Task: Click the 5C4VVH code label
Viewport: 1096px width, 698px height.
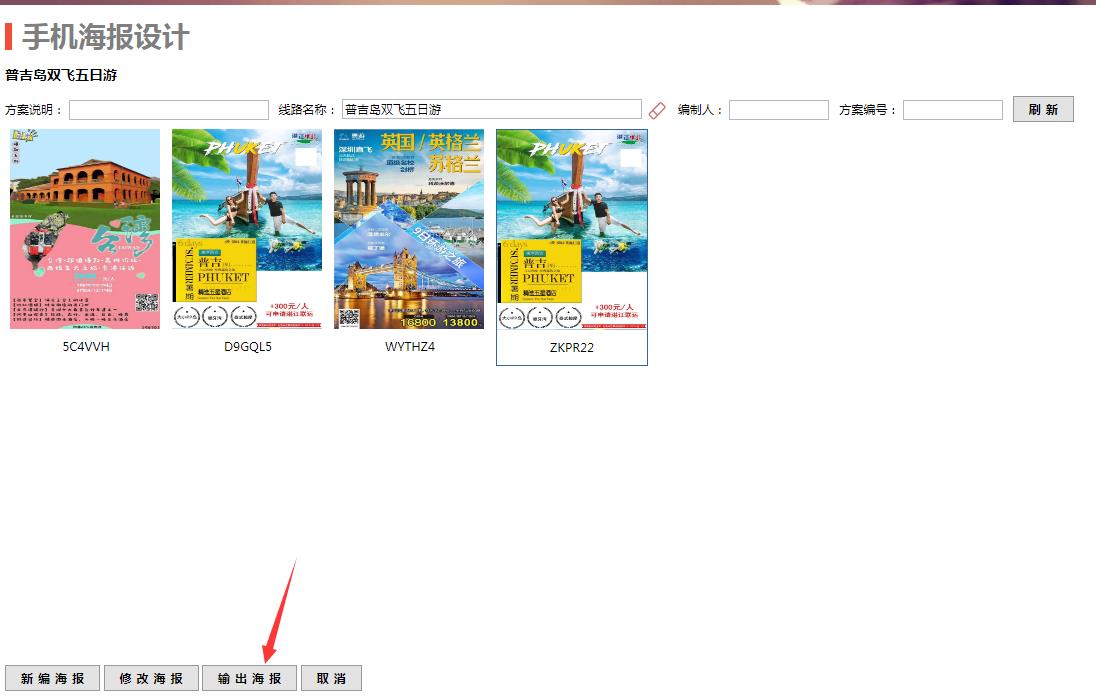Action: click(x=86, y=347)
